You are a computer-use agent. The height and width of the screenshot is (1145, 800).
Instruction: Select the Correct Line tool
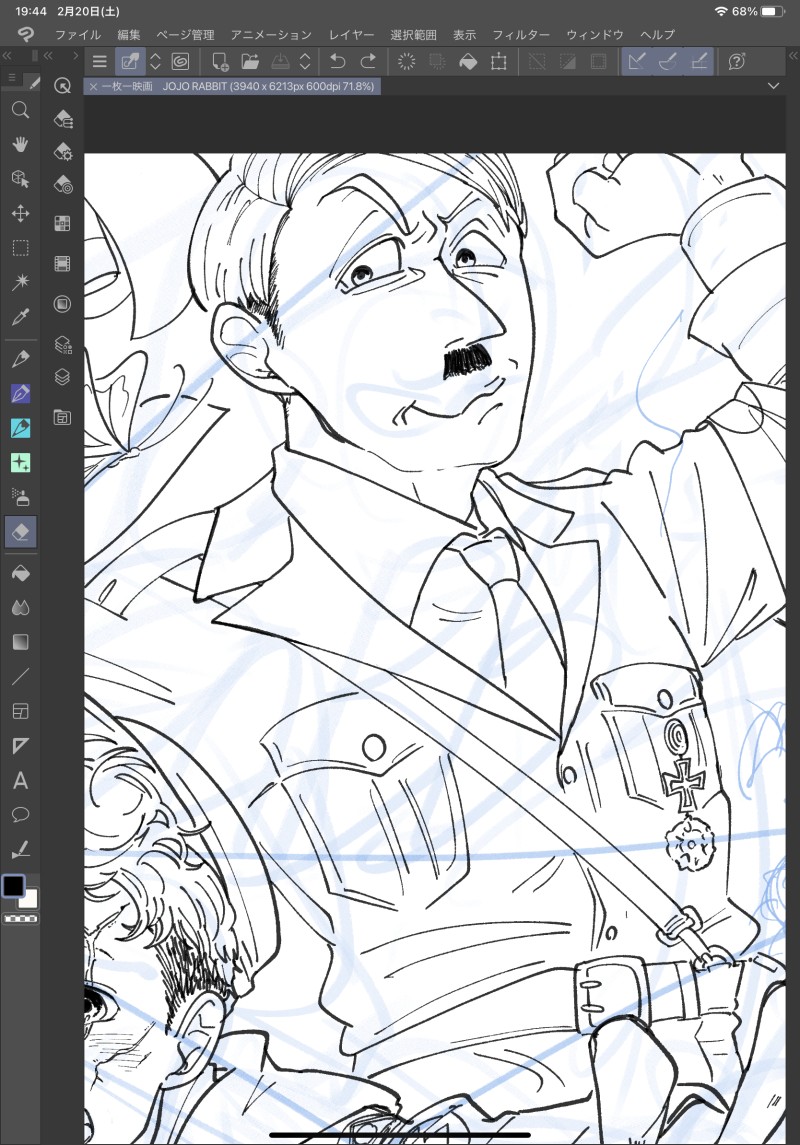click(x=20, y=849)
